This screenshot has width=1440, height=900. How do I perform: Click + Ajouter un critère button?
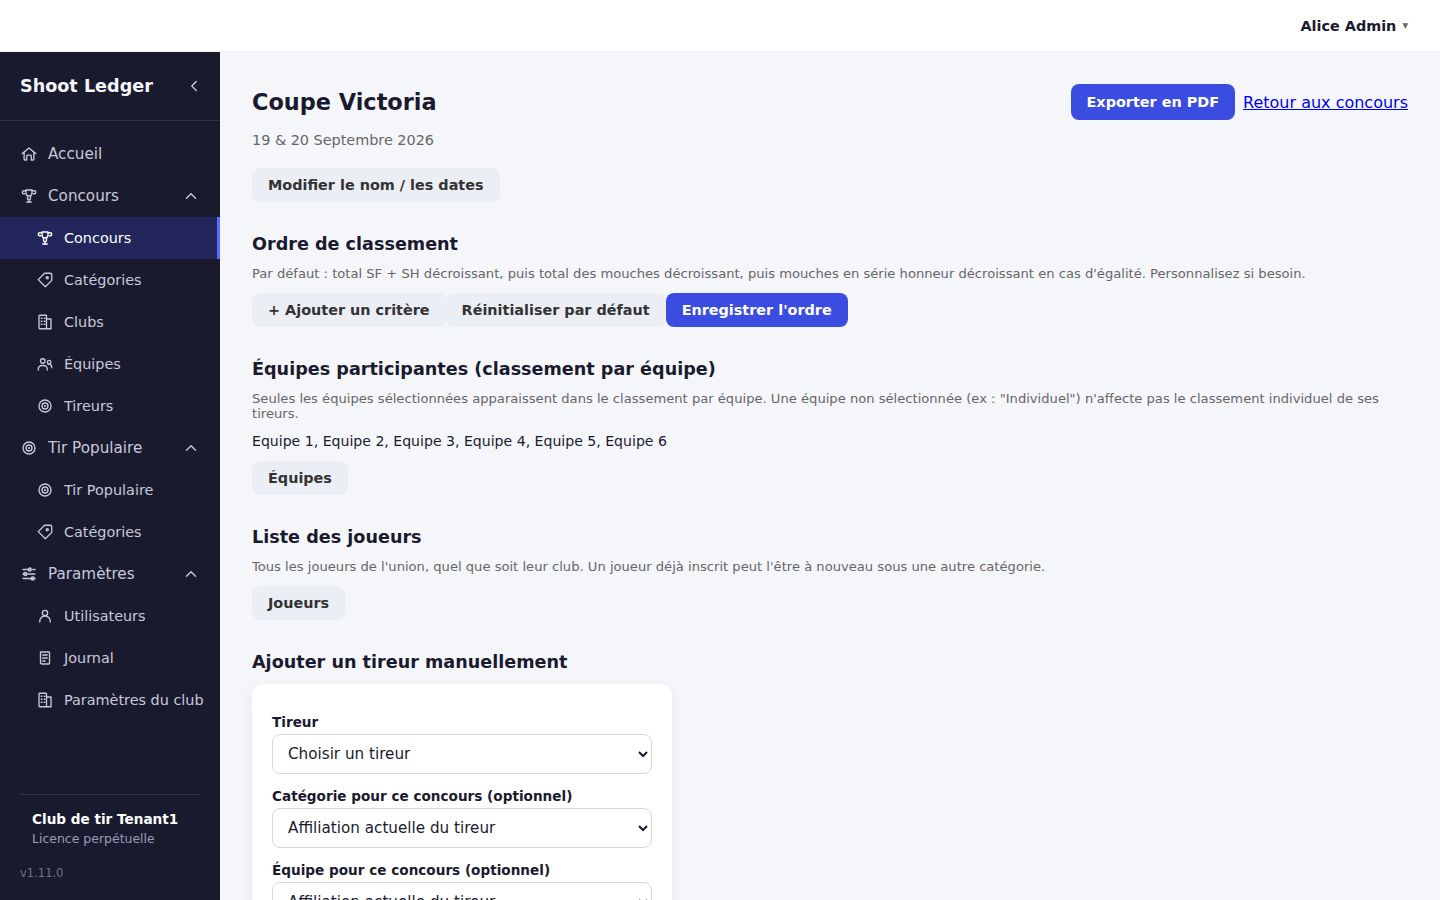349,310
